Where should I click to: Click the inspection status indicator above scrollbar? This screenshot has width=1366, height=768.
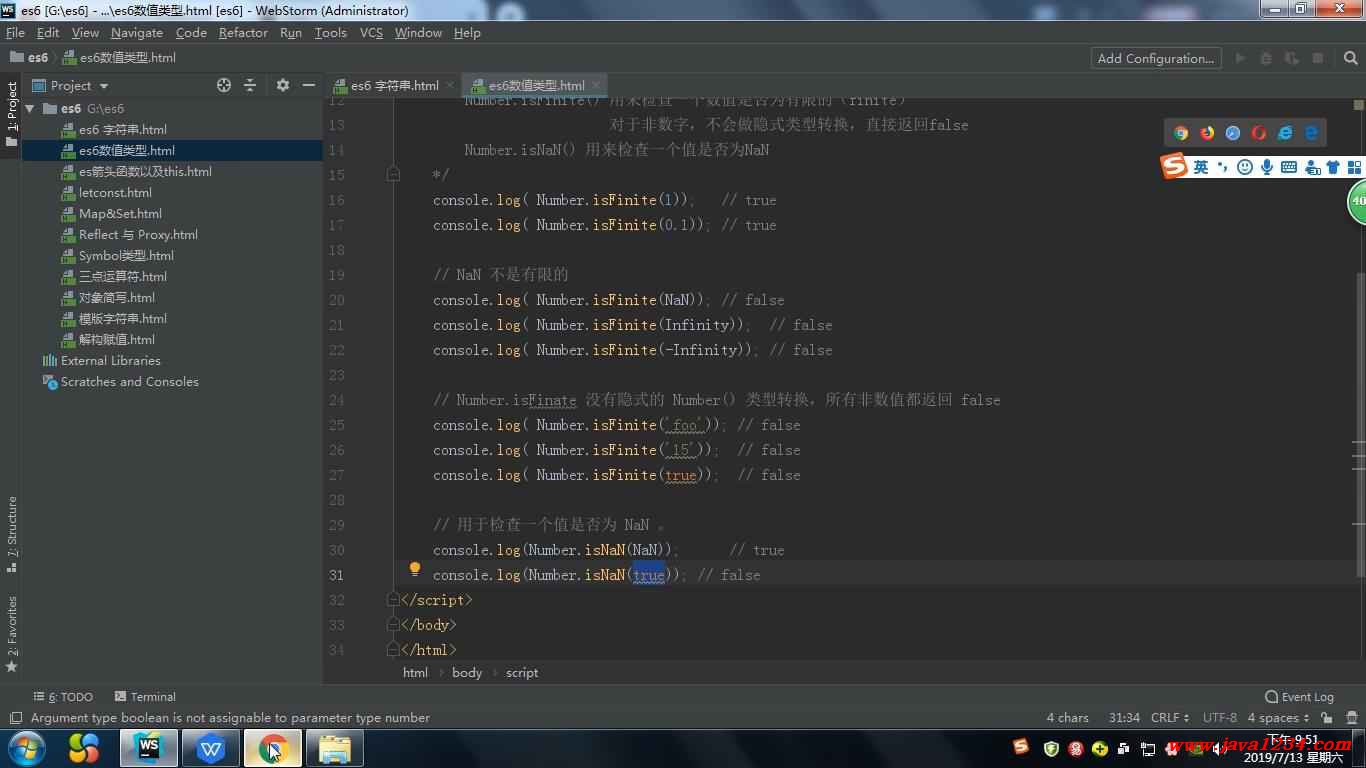pyautogui.click(x=1359, y=104)
